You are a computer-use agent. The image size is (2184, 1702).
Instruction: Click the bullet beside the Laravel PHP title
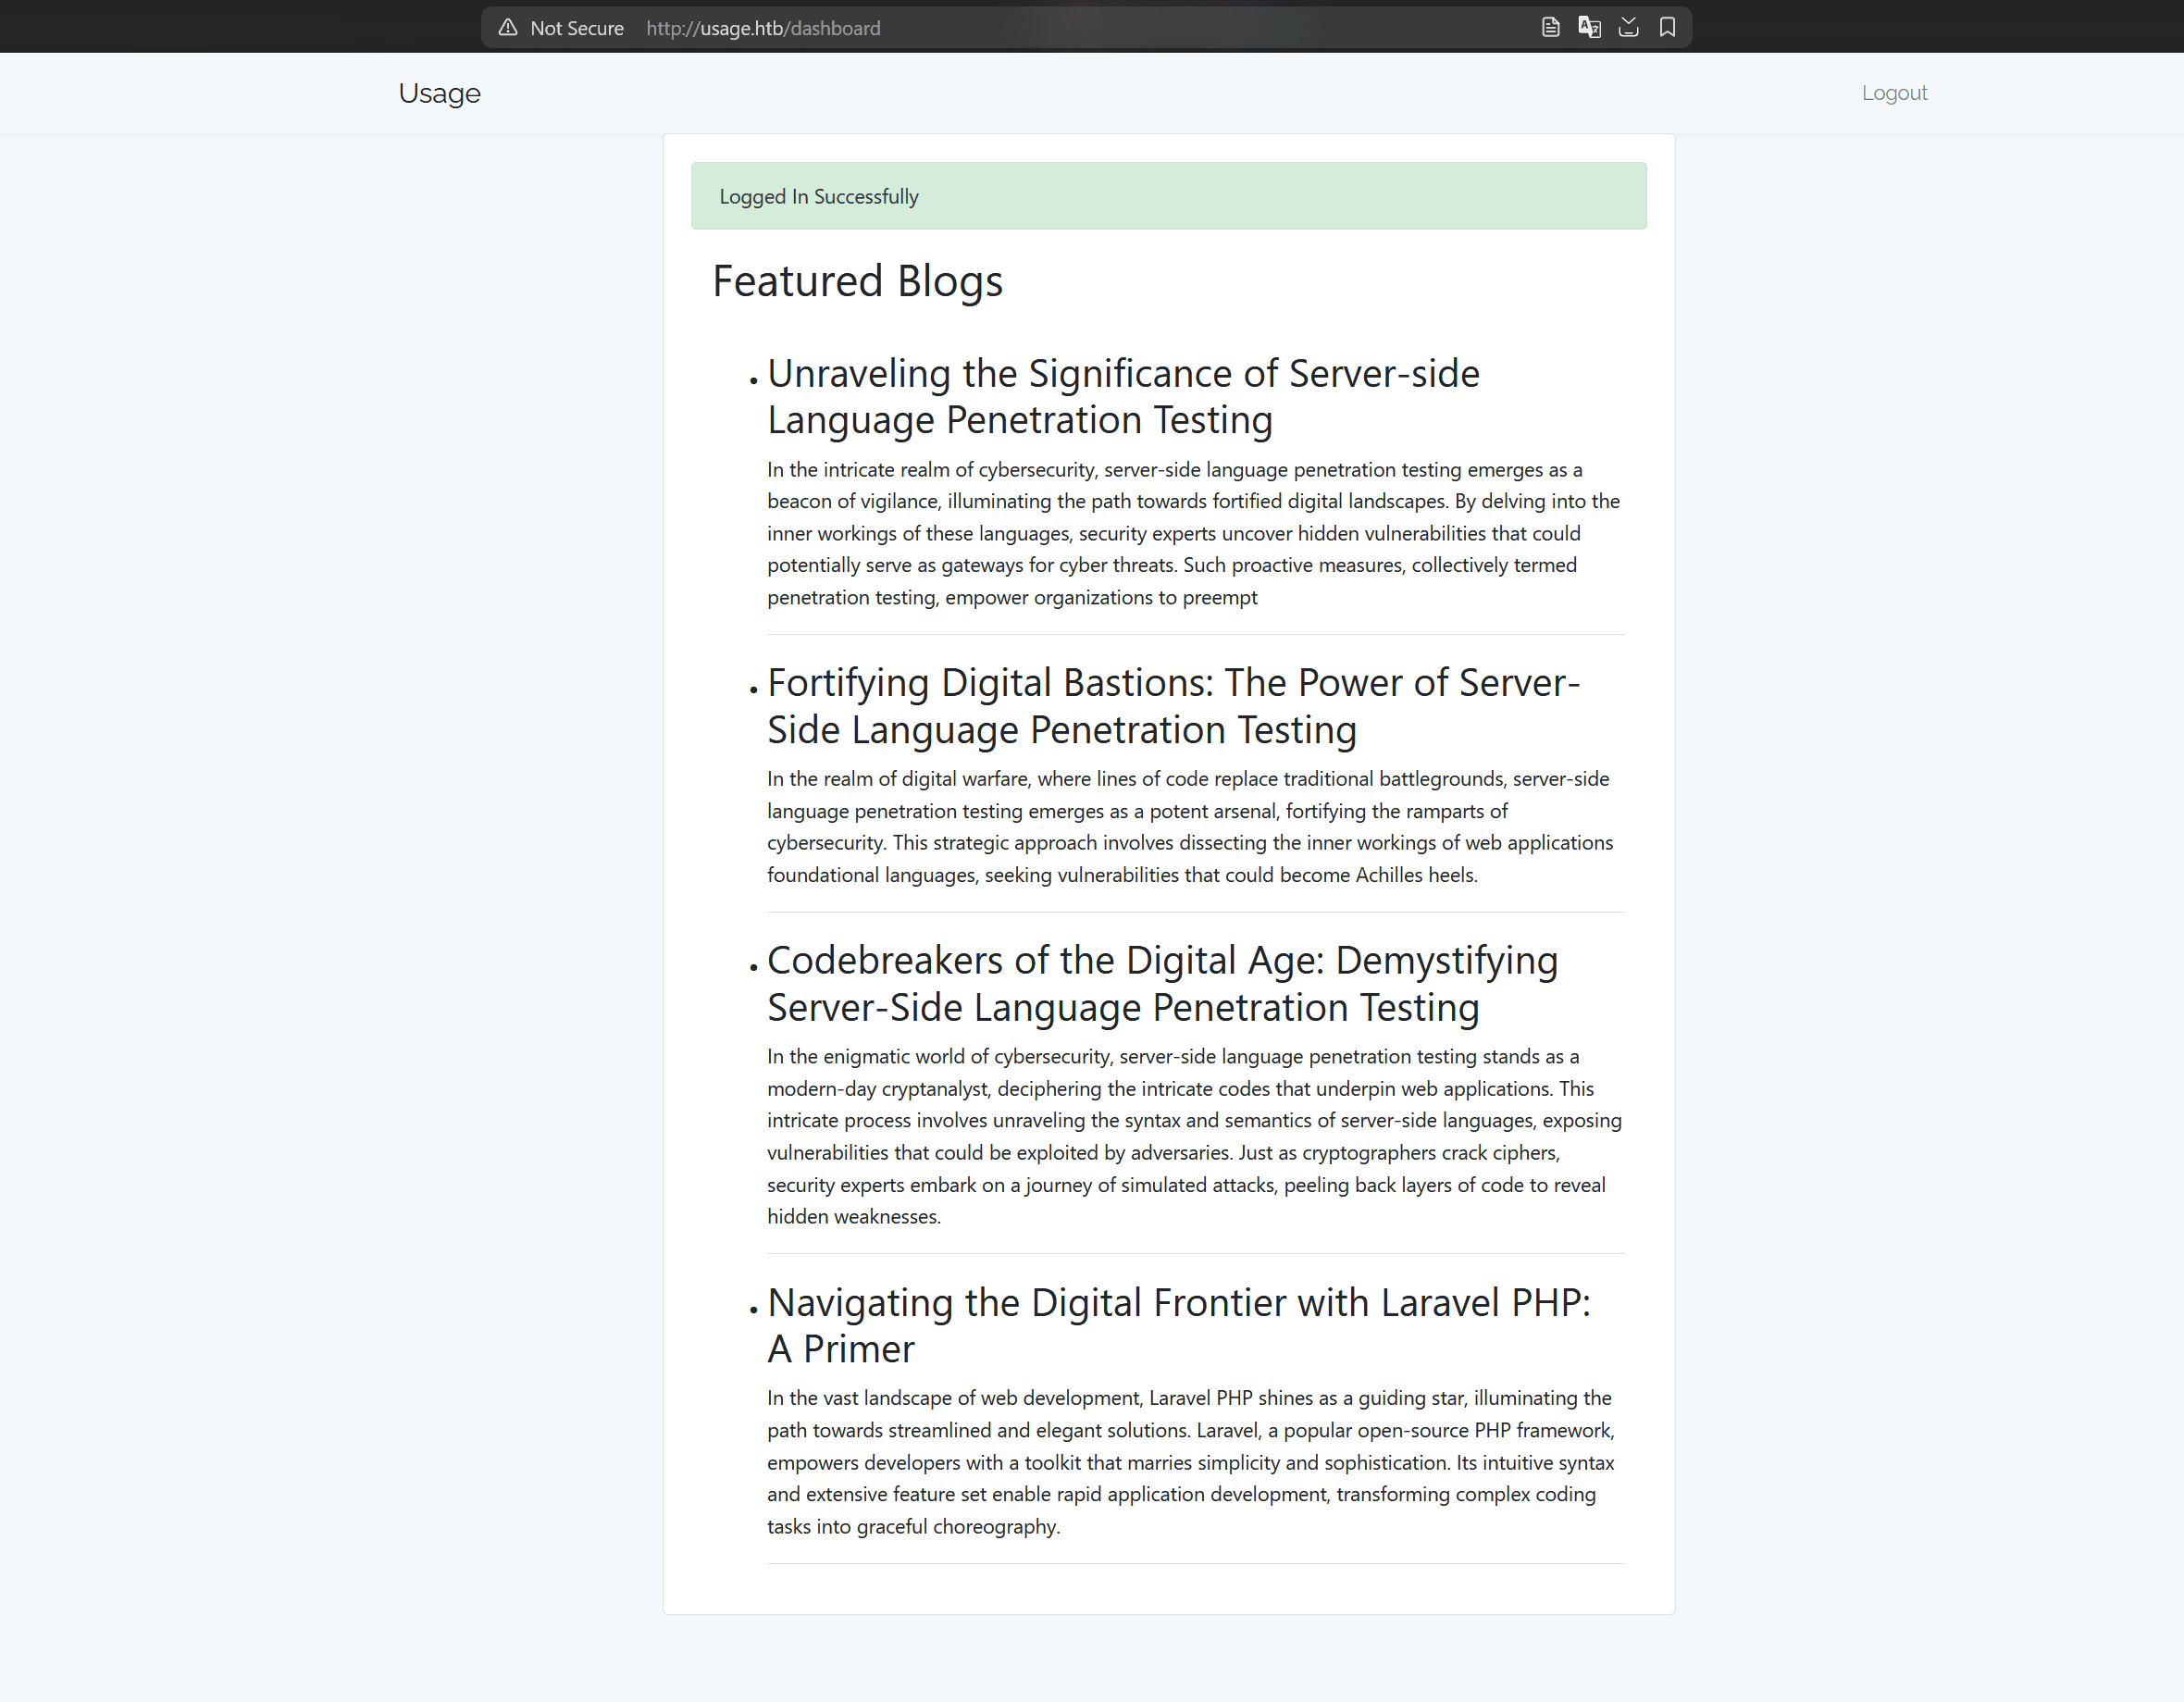click(x=753, y=1308)
